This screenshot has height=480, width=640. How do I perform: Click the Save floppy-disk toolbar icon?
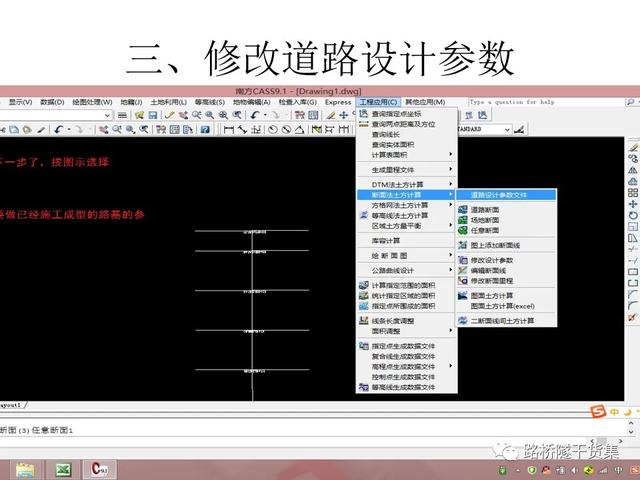point(153,115)
